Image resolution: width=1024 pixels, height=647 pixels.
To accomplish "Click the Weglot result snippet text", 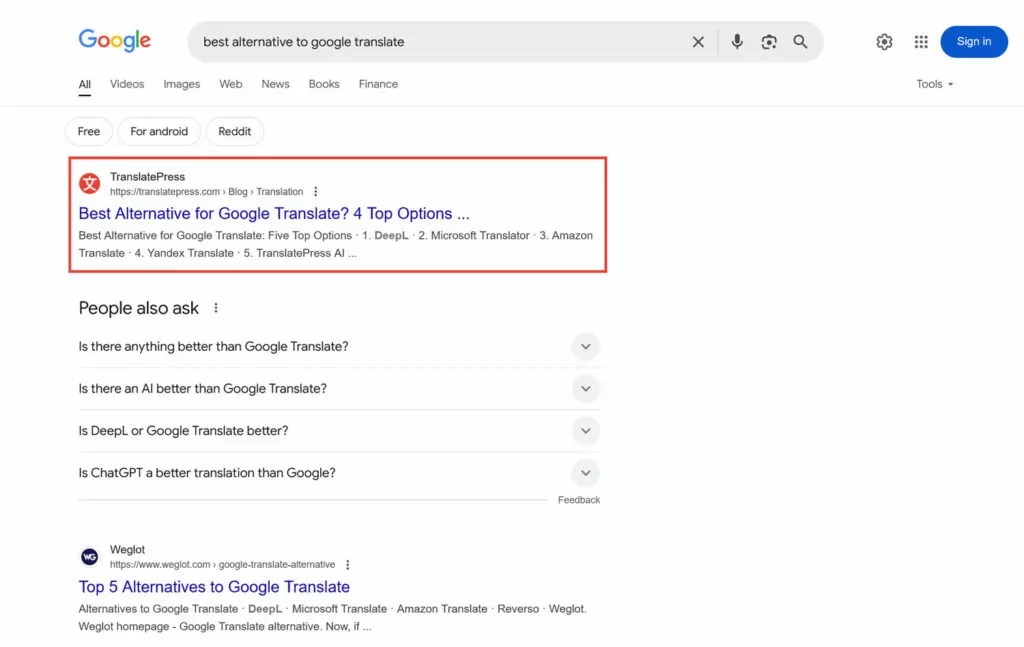I will 332,618.
